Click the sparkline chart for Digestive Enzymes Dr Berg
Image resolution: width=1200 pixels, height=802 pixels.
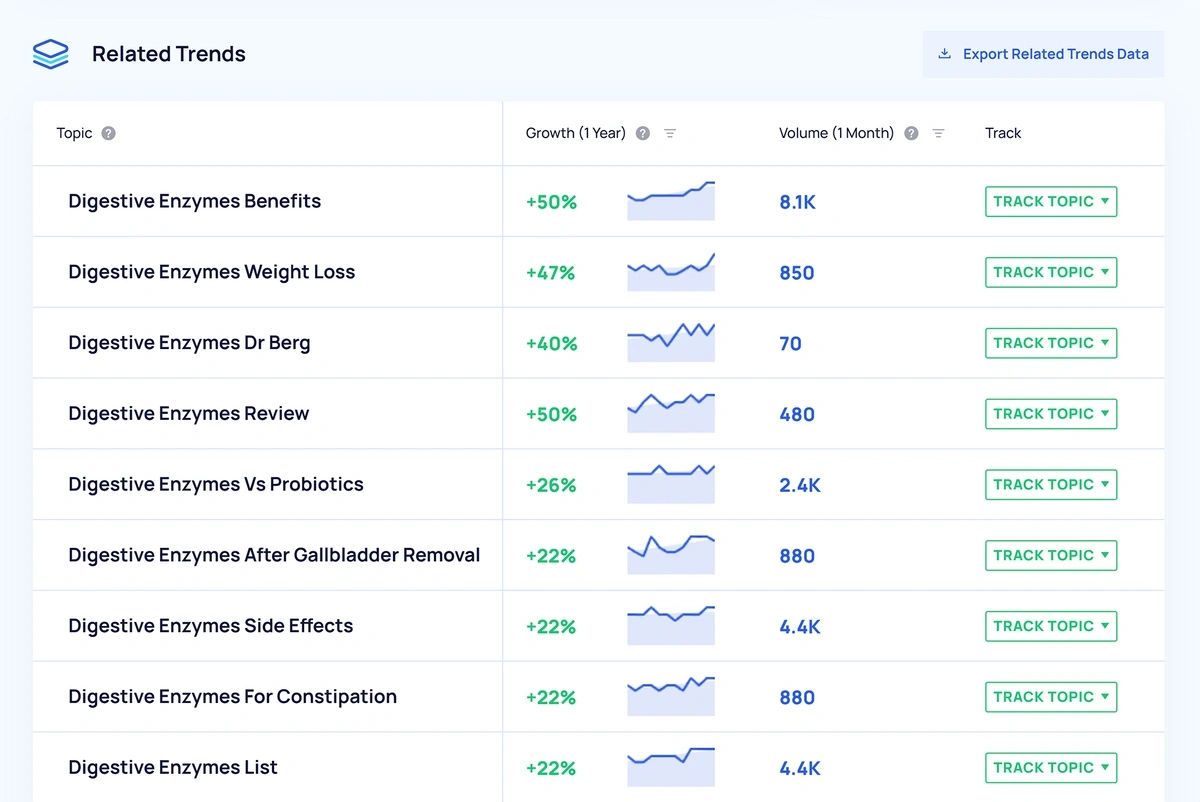[671, 343]
